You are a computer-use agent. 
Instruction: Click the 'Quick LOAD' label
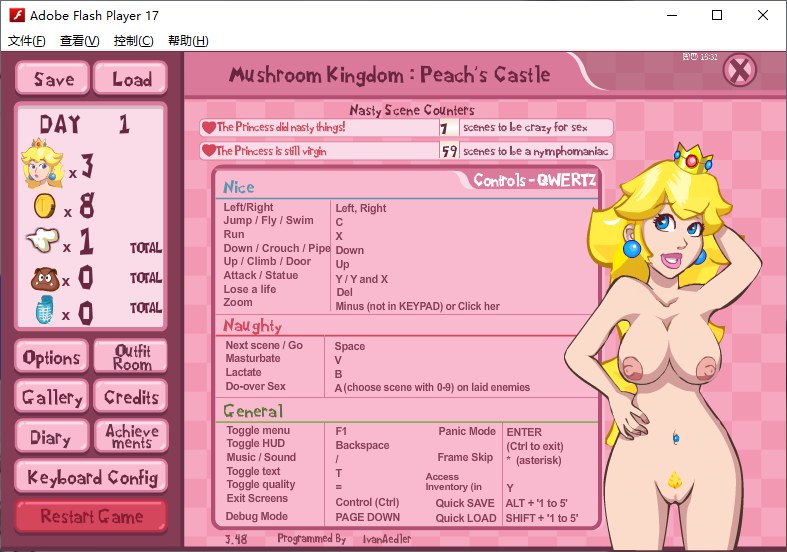[x=466, y=518]
